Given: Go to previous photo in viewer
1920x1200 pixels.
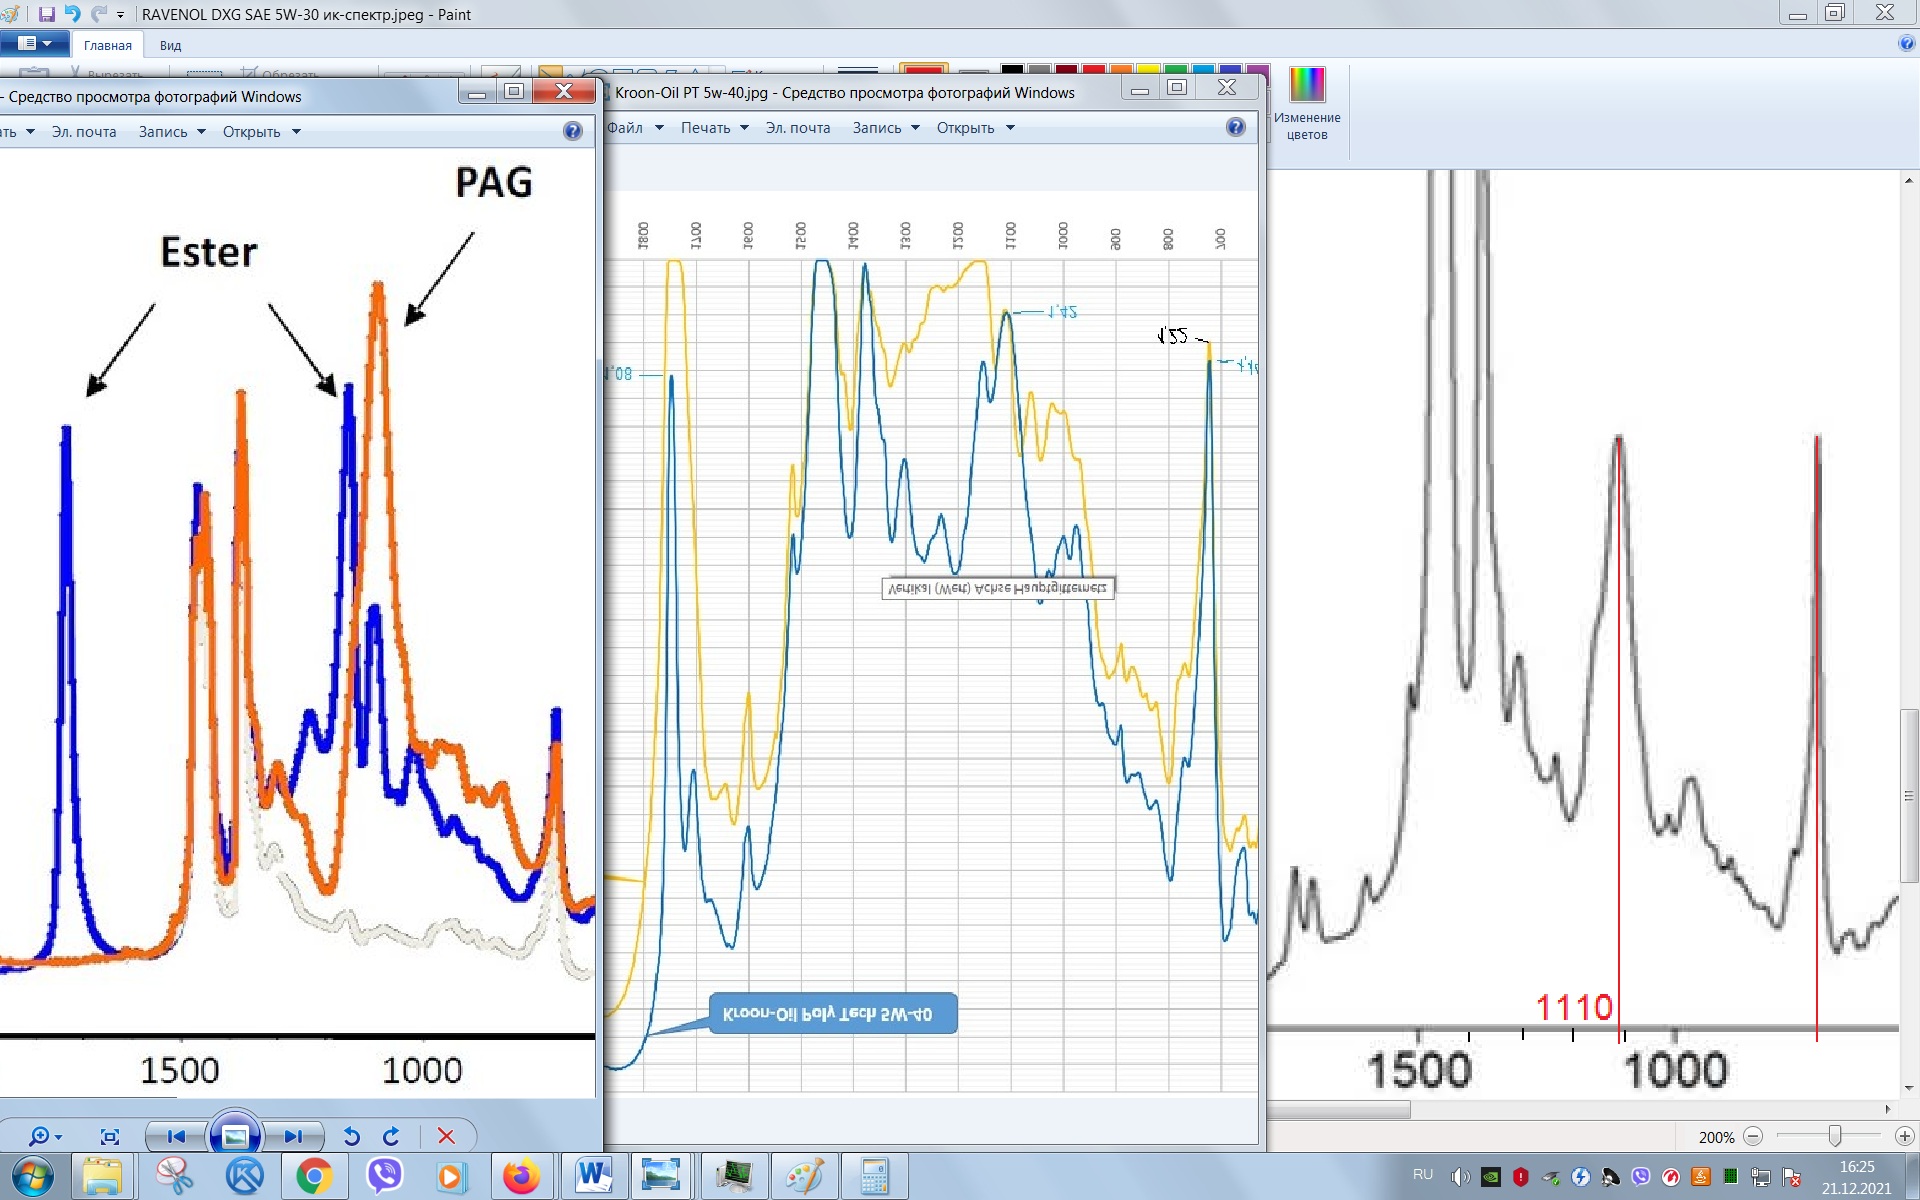Looking at the screenshot, I should (x=176, y=1136).
